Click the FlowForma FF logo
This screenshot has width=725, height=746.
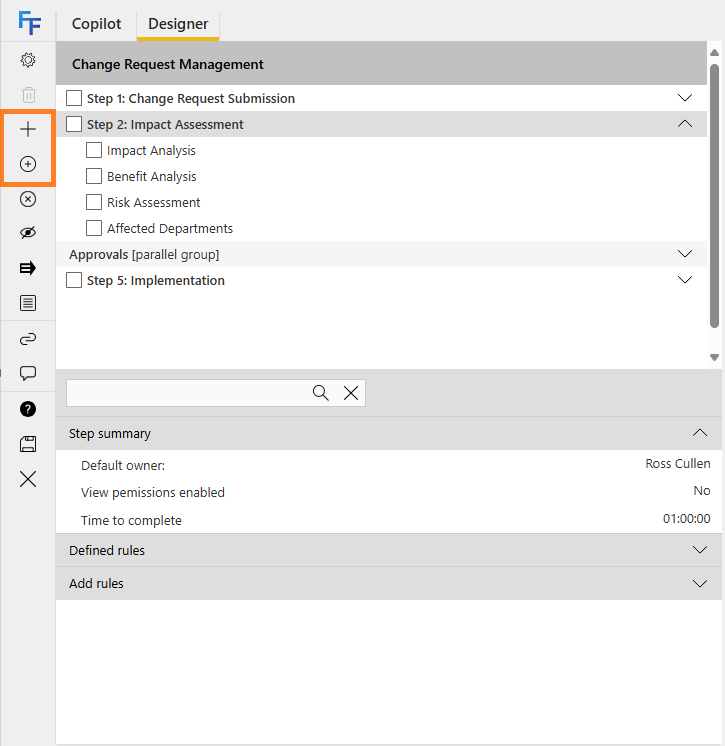(29, 23)
